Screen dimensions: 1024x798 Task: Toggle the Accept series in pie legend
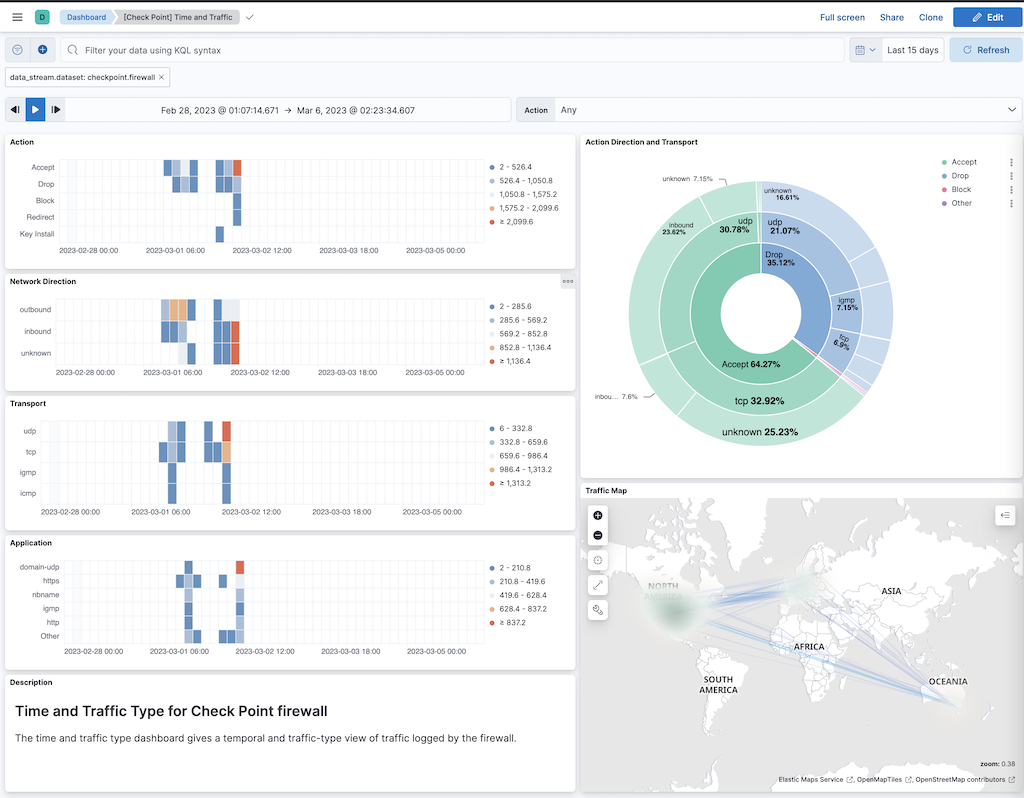964,162
